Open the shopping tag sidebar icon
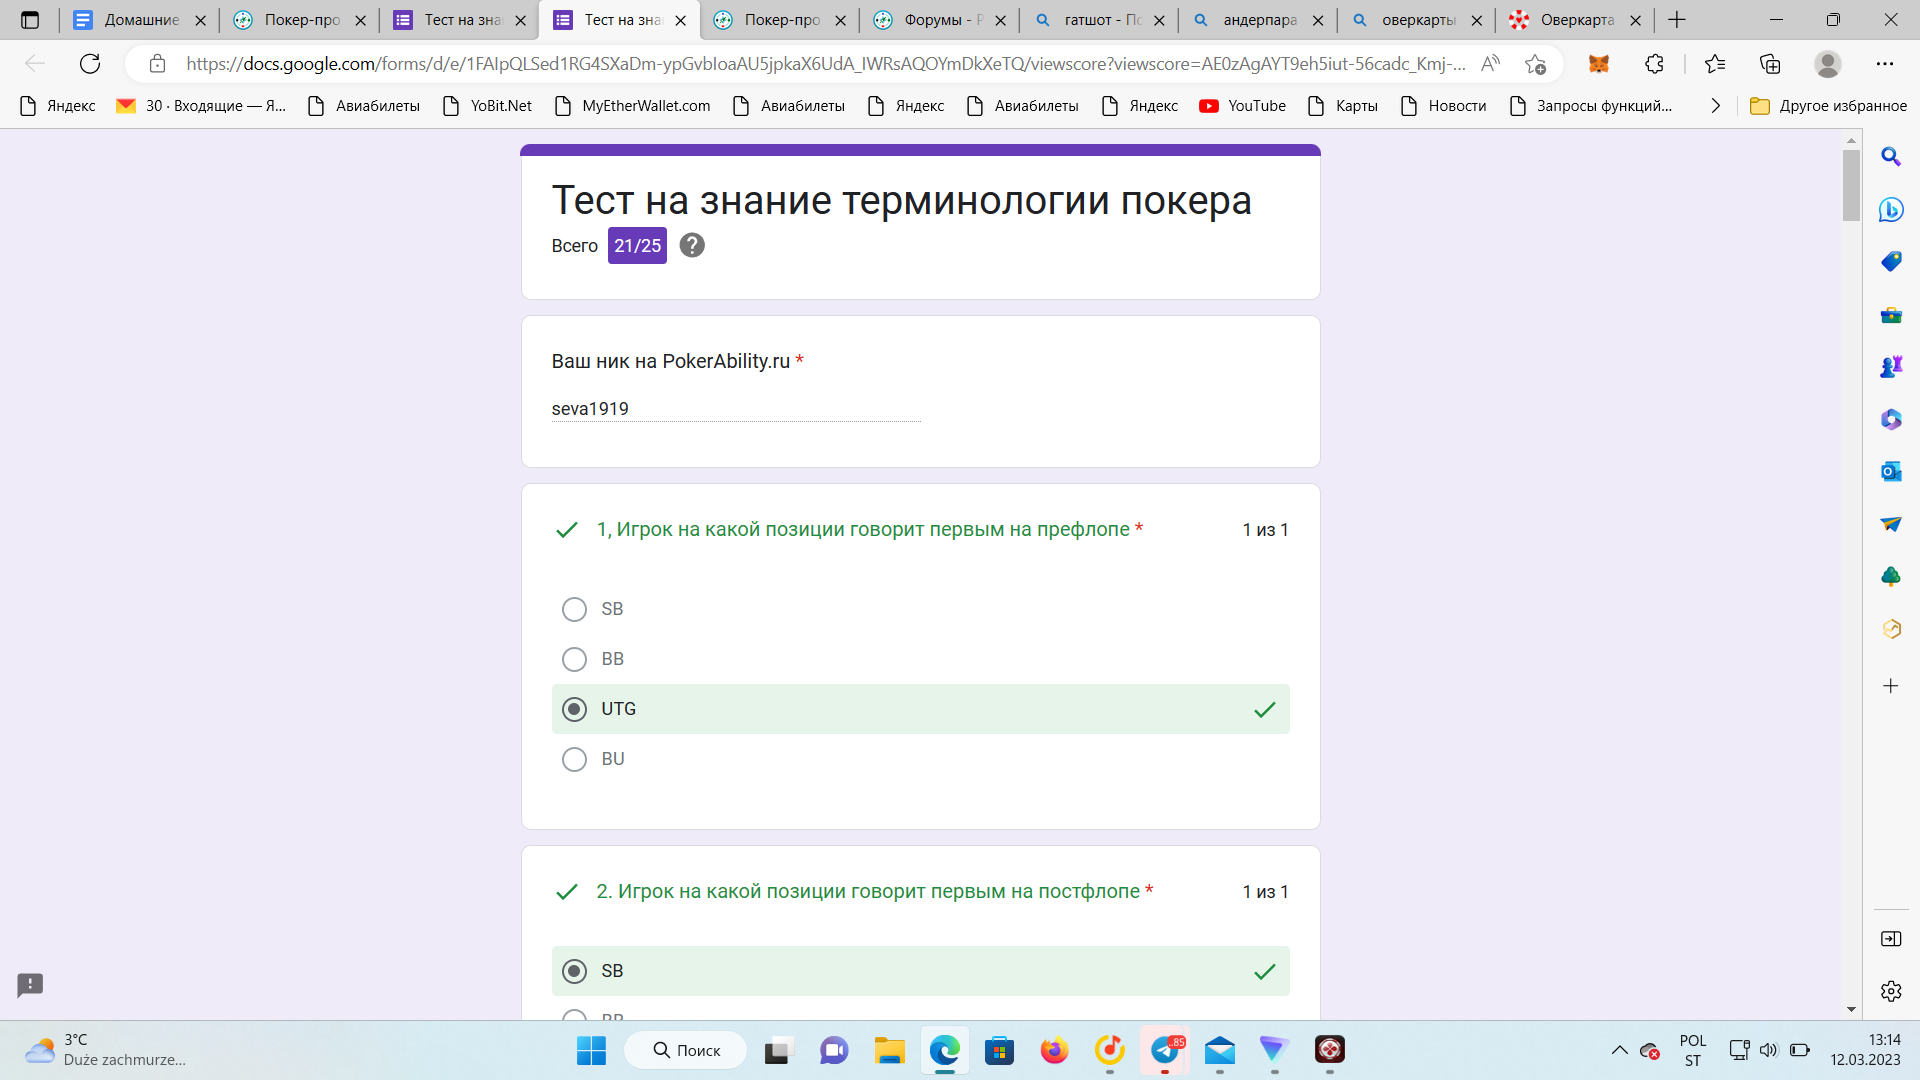 (1891, 261)
